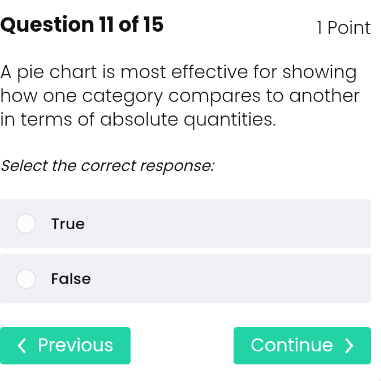The width and height of the screenshot is (381, 381).
Task: Click the left chevron icon on Previous
Action: pyautogui.click(x=22, y=346)
